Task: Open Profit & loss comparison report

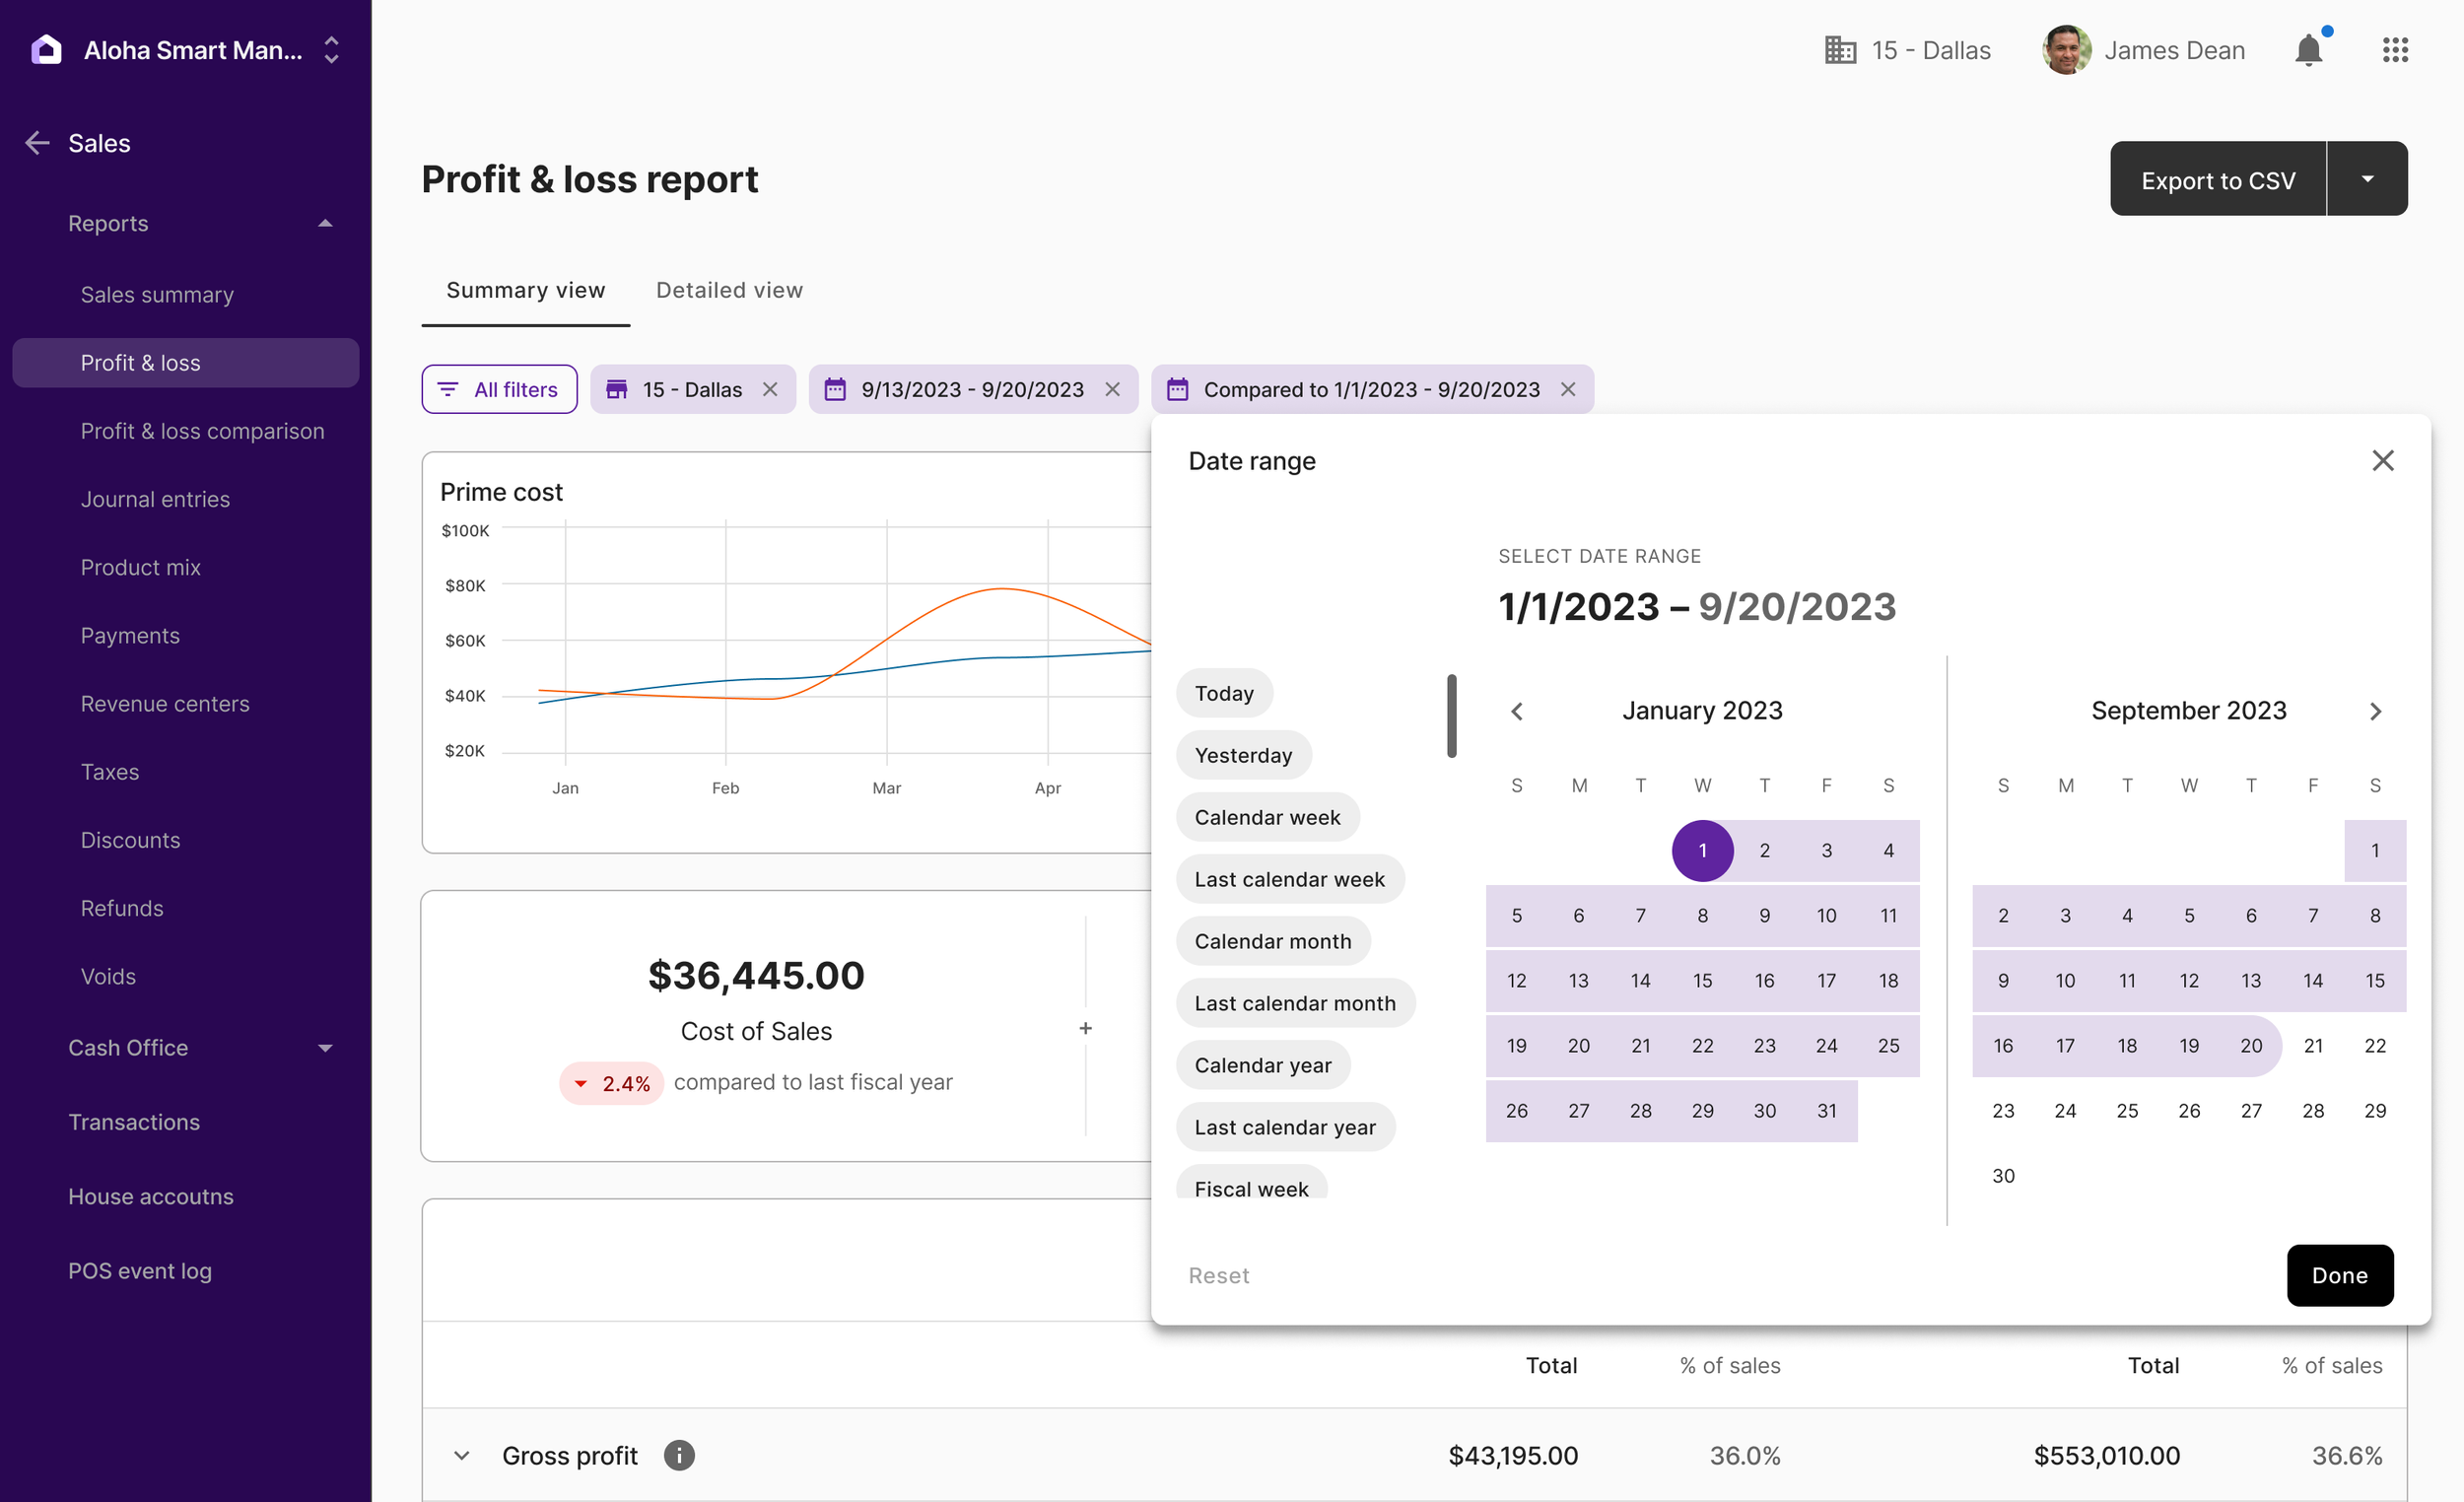Action: point(202,431)
